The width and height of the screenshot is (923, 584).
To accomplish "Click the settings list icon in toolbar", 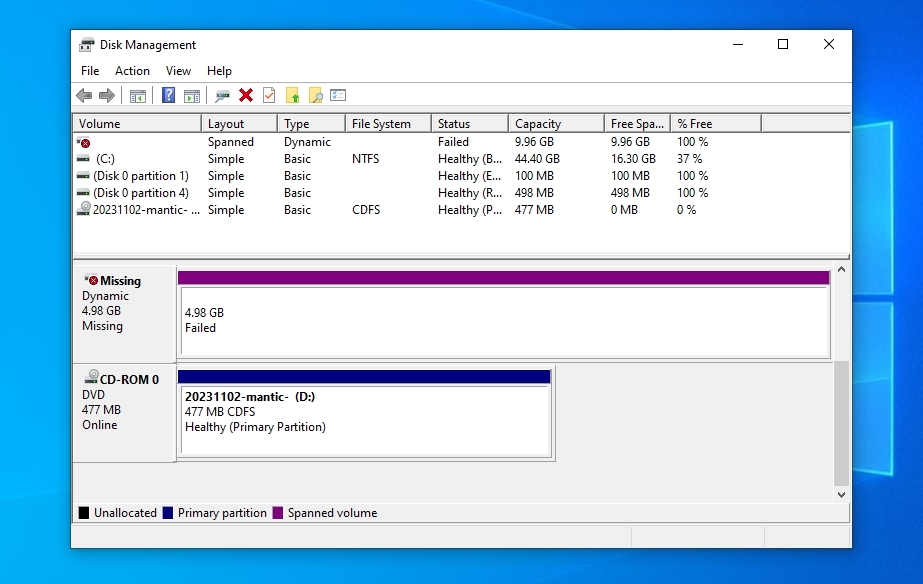I will click(x=338, y=96).
